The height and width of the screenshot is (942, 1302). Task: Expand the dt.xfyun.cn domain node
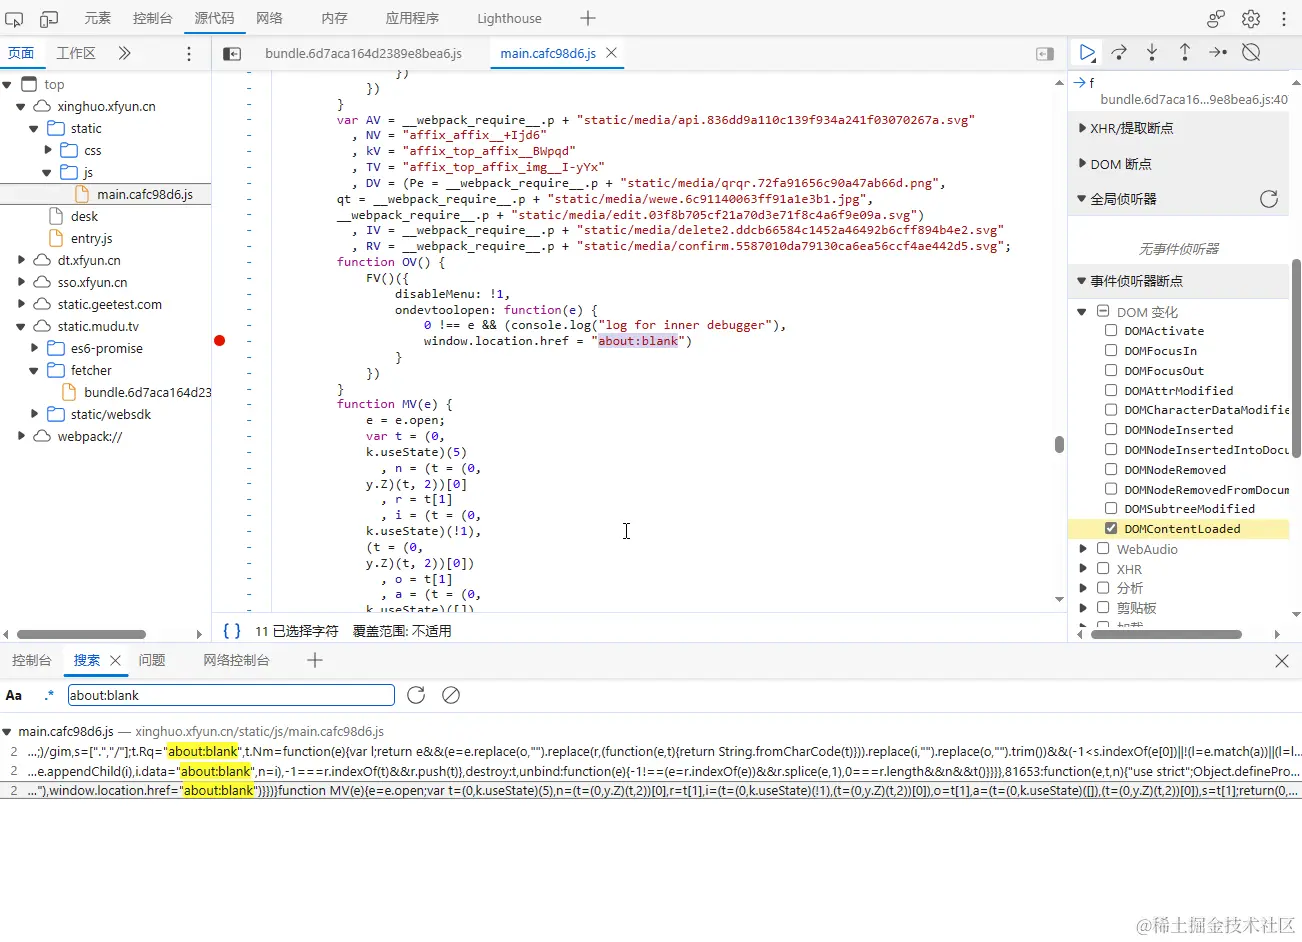(x=21, y=260)
